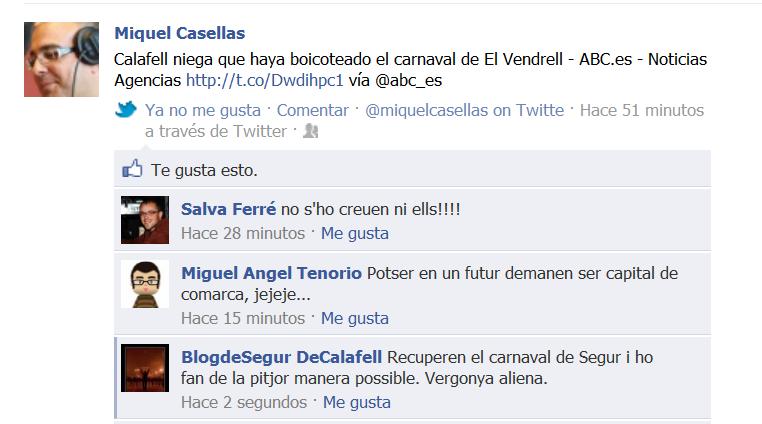Open BlogdeSegur DeCalafell's avatar thumbnail
The image size is (762, 424).
click(145, 368)
